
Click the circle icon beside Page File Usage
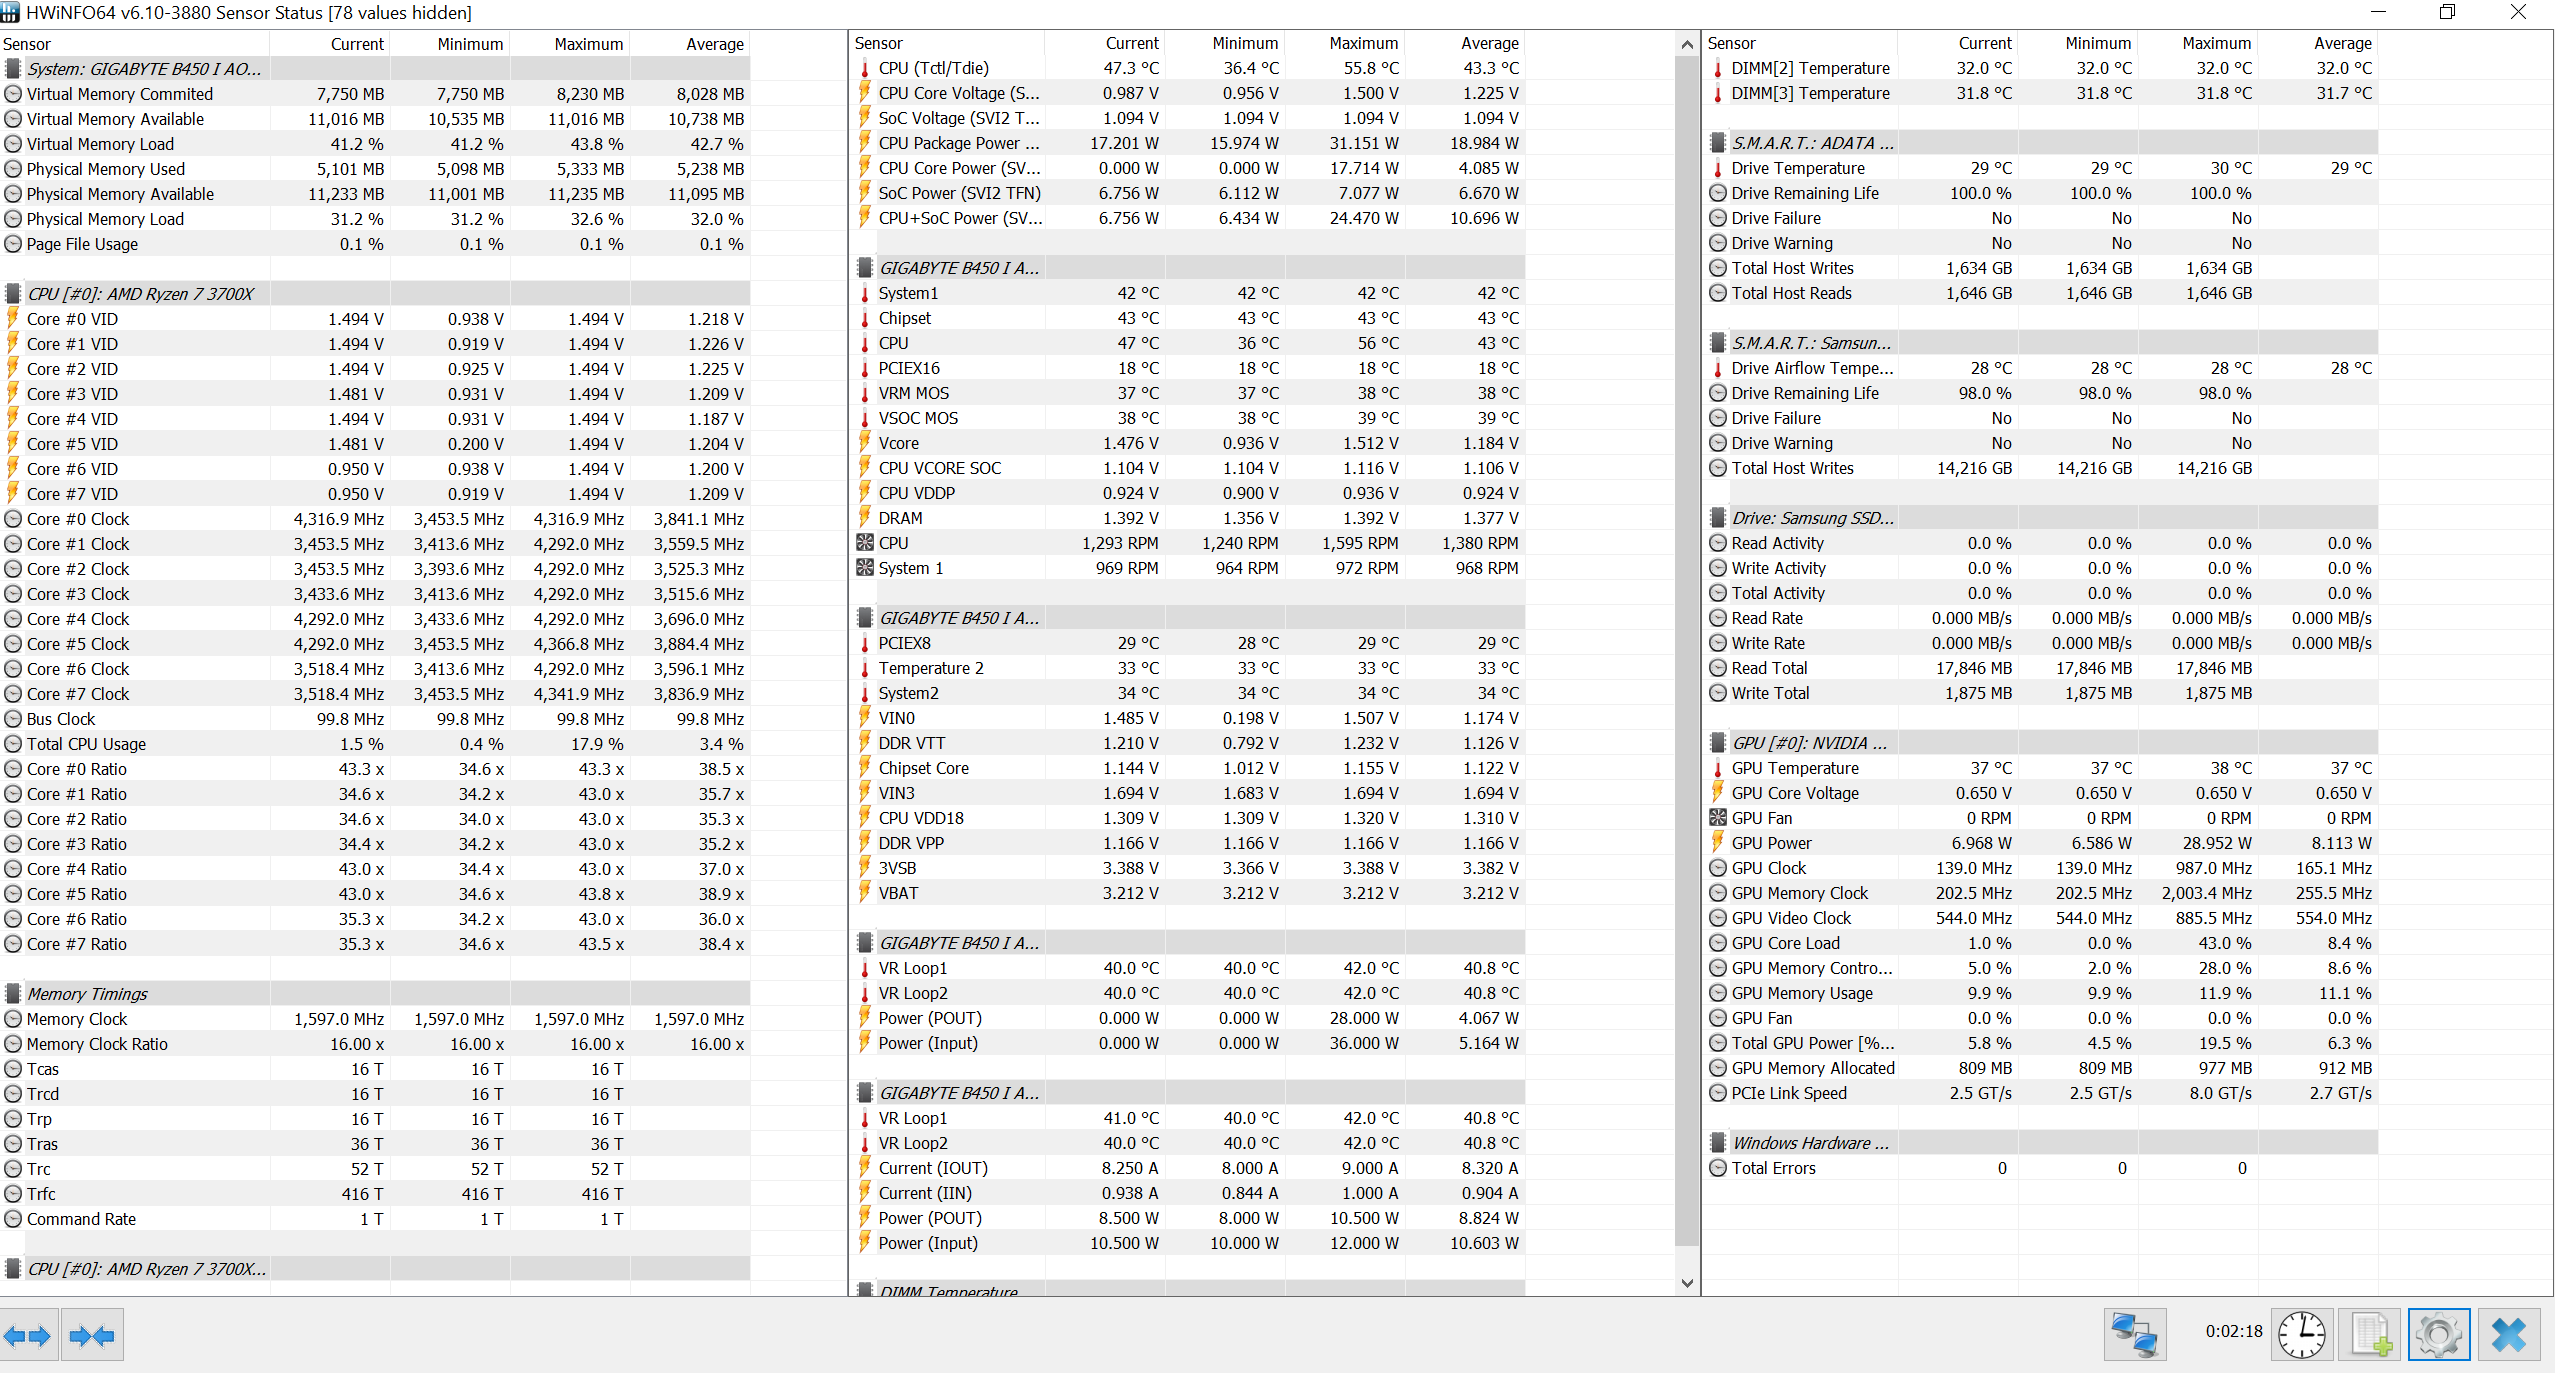click(13, 244)
